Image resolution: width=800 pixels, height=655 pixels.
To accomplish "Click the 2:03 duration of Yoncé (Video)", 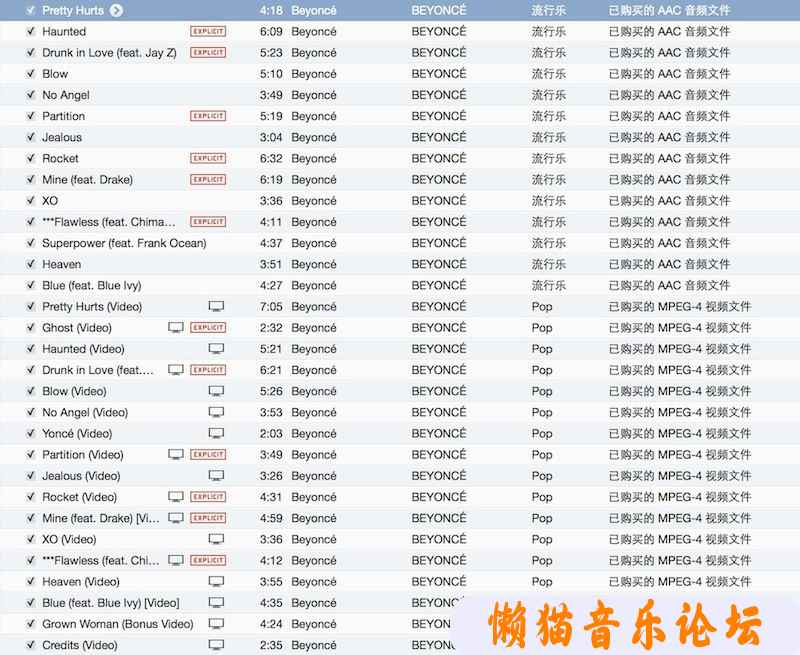I will click(271, 434).
